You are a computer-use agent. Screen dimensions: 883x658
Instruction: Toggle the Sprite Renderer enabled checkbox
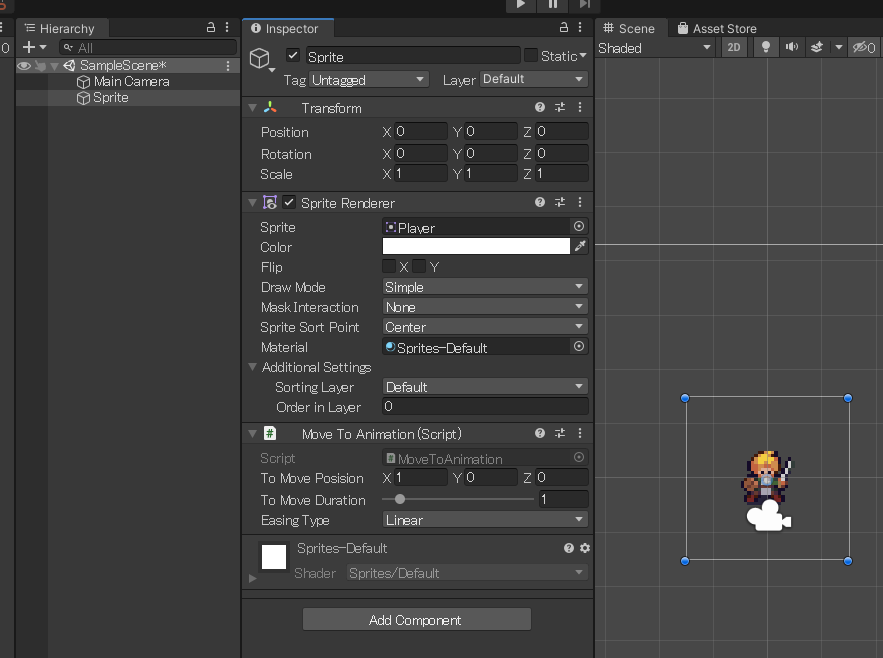pyautogui.click(x=287, y=202)
